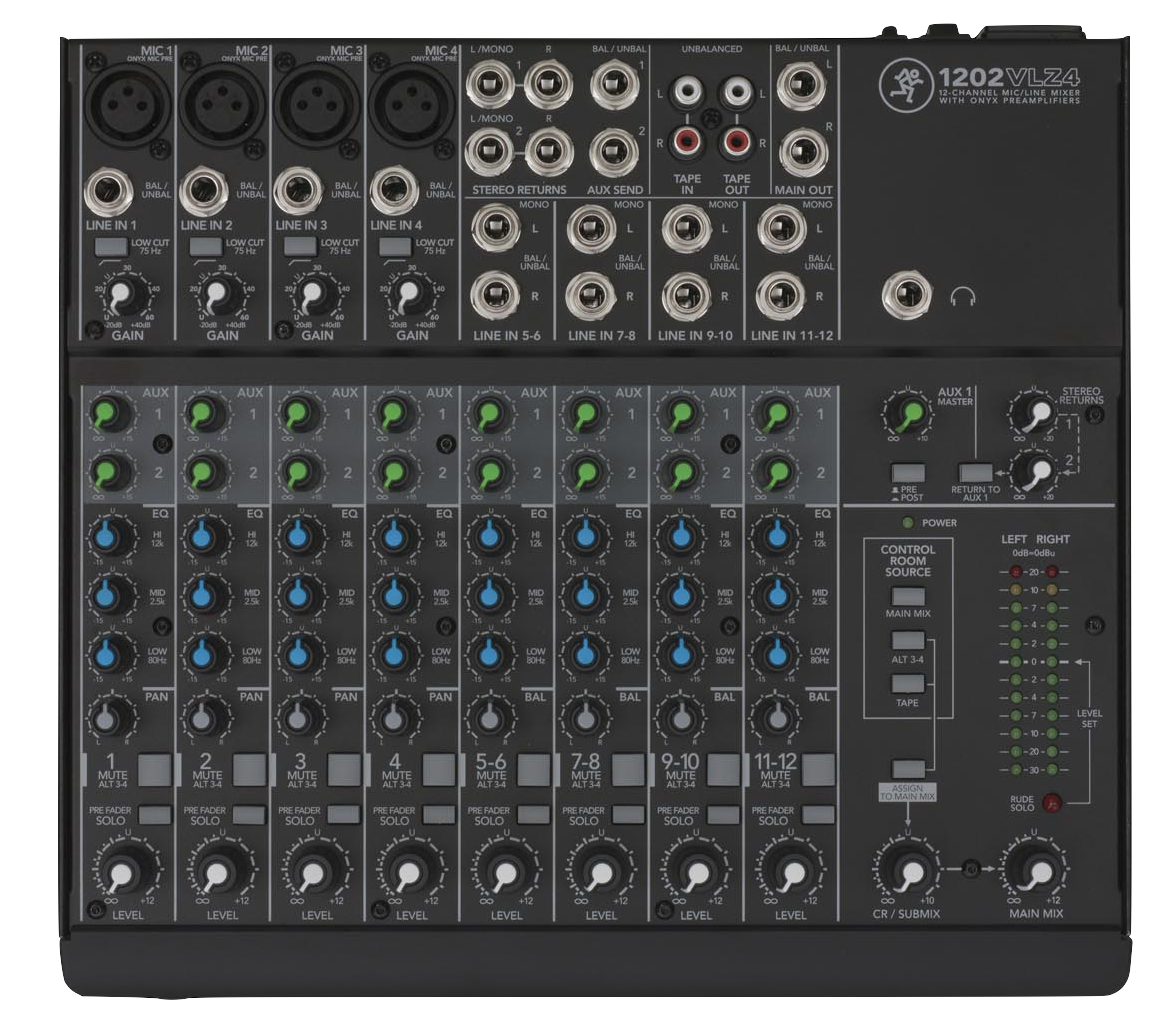The width and height of the screenshot is (1175, 1030).
Task: Click the MIC 1 XLR input jack
Action: pos(127,104)
